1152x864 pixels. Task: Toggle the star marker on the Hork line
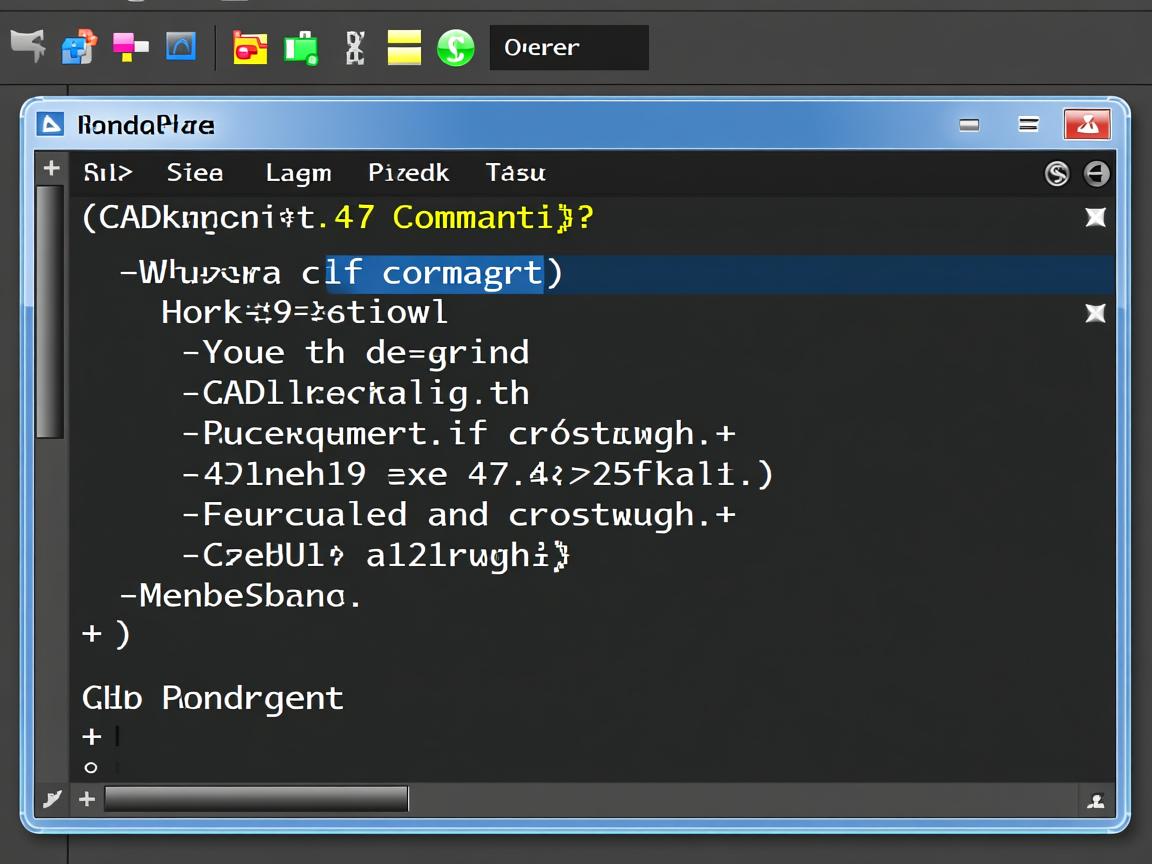coord(1096,313)
